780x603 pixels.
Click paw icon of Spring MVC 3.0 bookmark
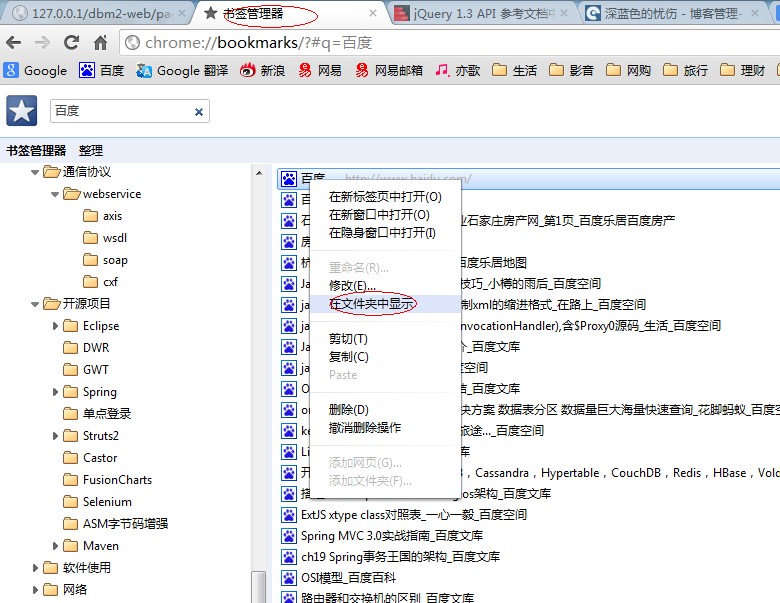click(289, 535)
